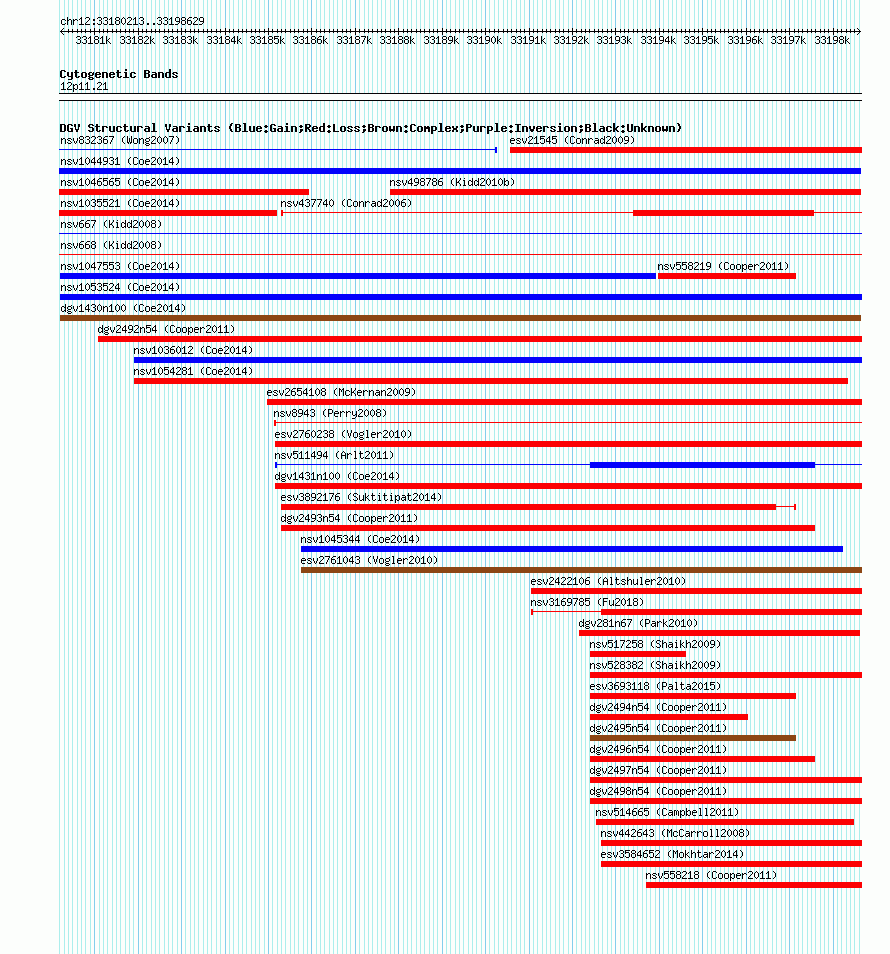Select the nsv1035521 (Coe2014) label
890x954 pixels.
click(120, 203)
